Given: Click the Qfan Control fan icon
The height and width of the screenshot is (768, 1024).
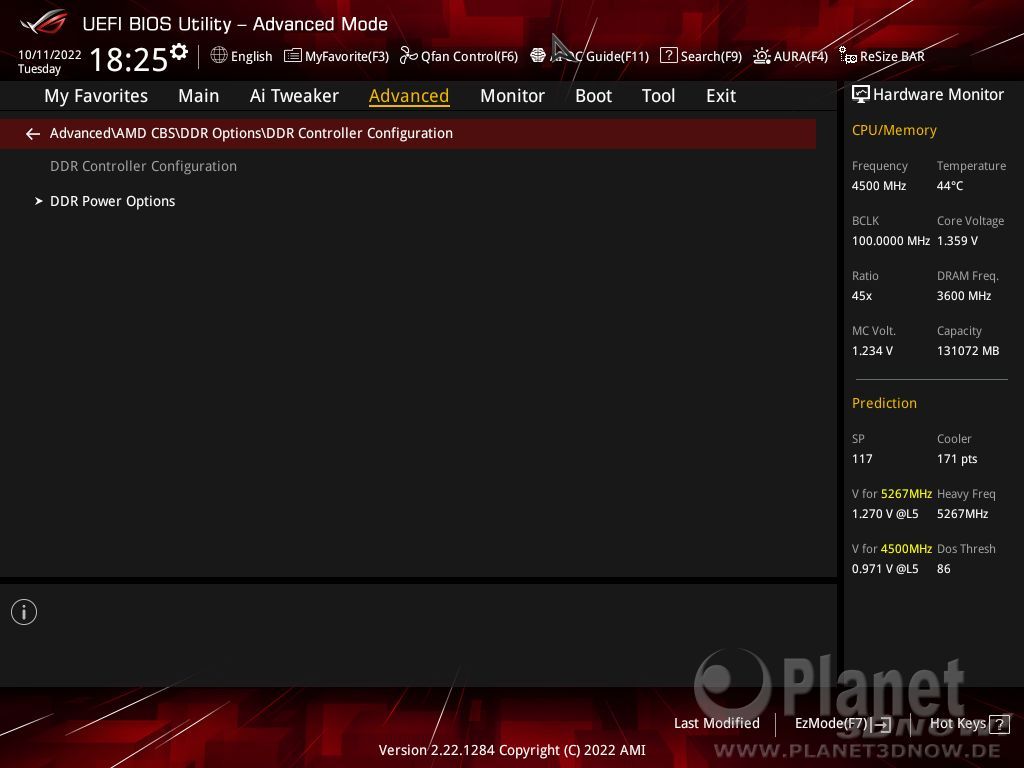Looking at the screenshot, I should [x=409, y=56].
